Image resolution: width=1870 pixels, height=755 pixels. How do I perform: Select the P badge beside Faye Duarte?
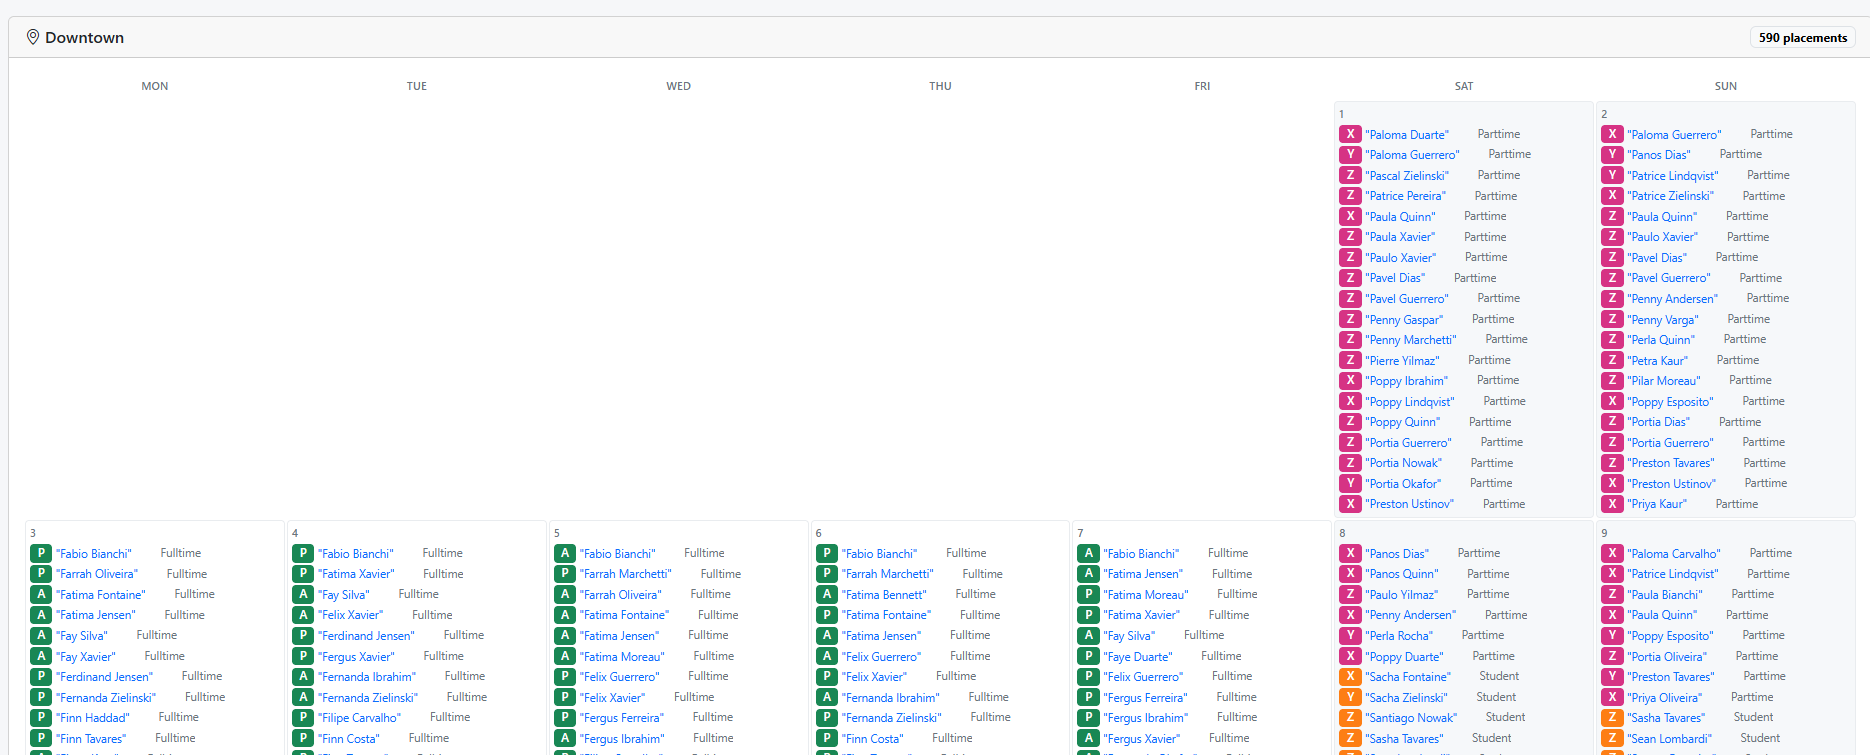tap(1088, 656)
